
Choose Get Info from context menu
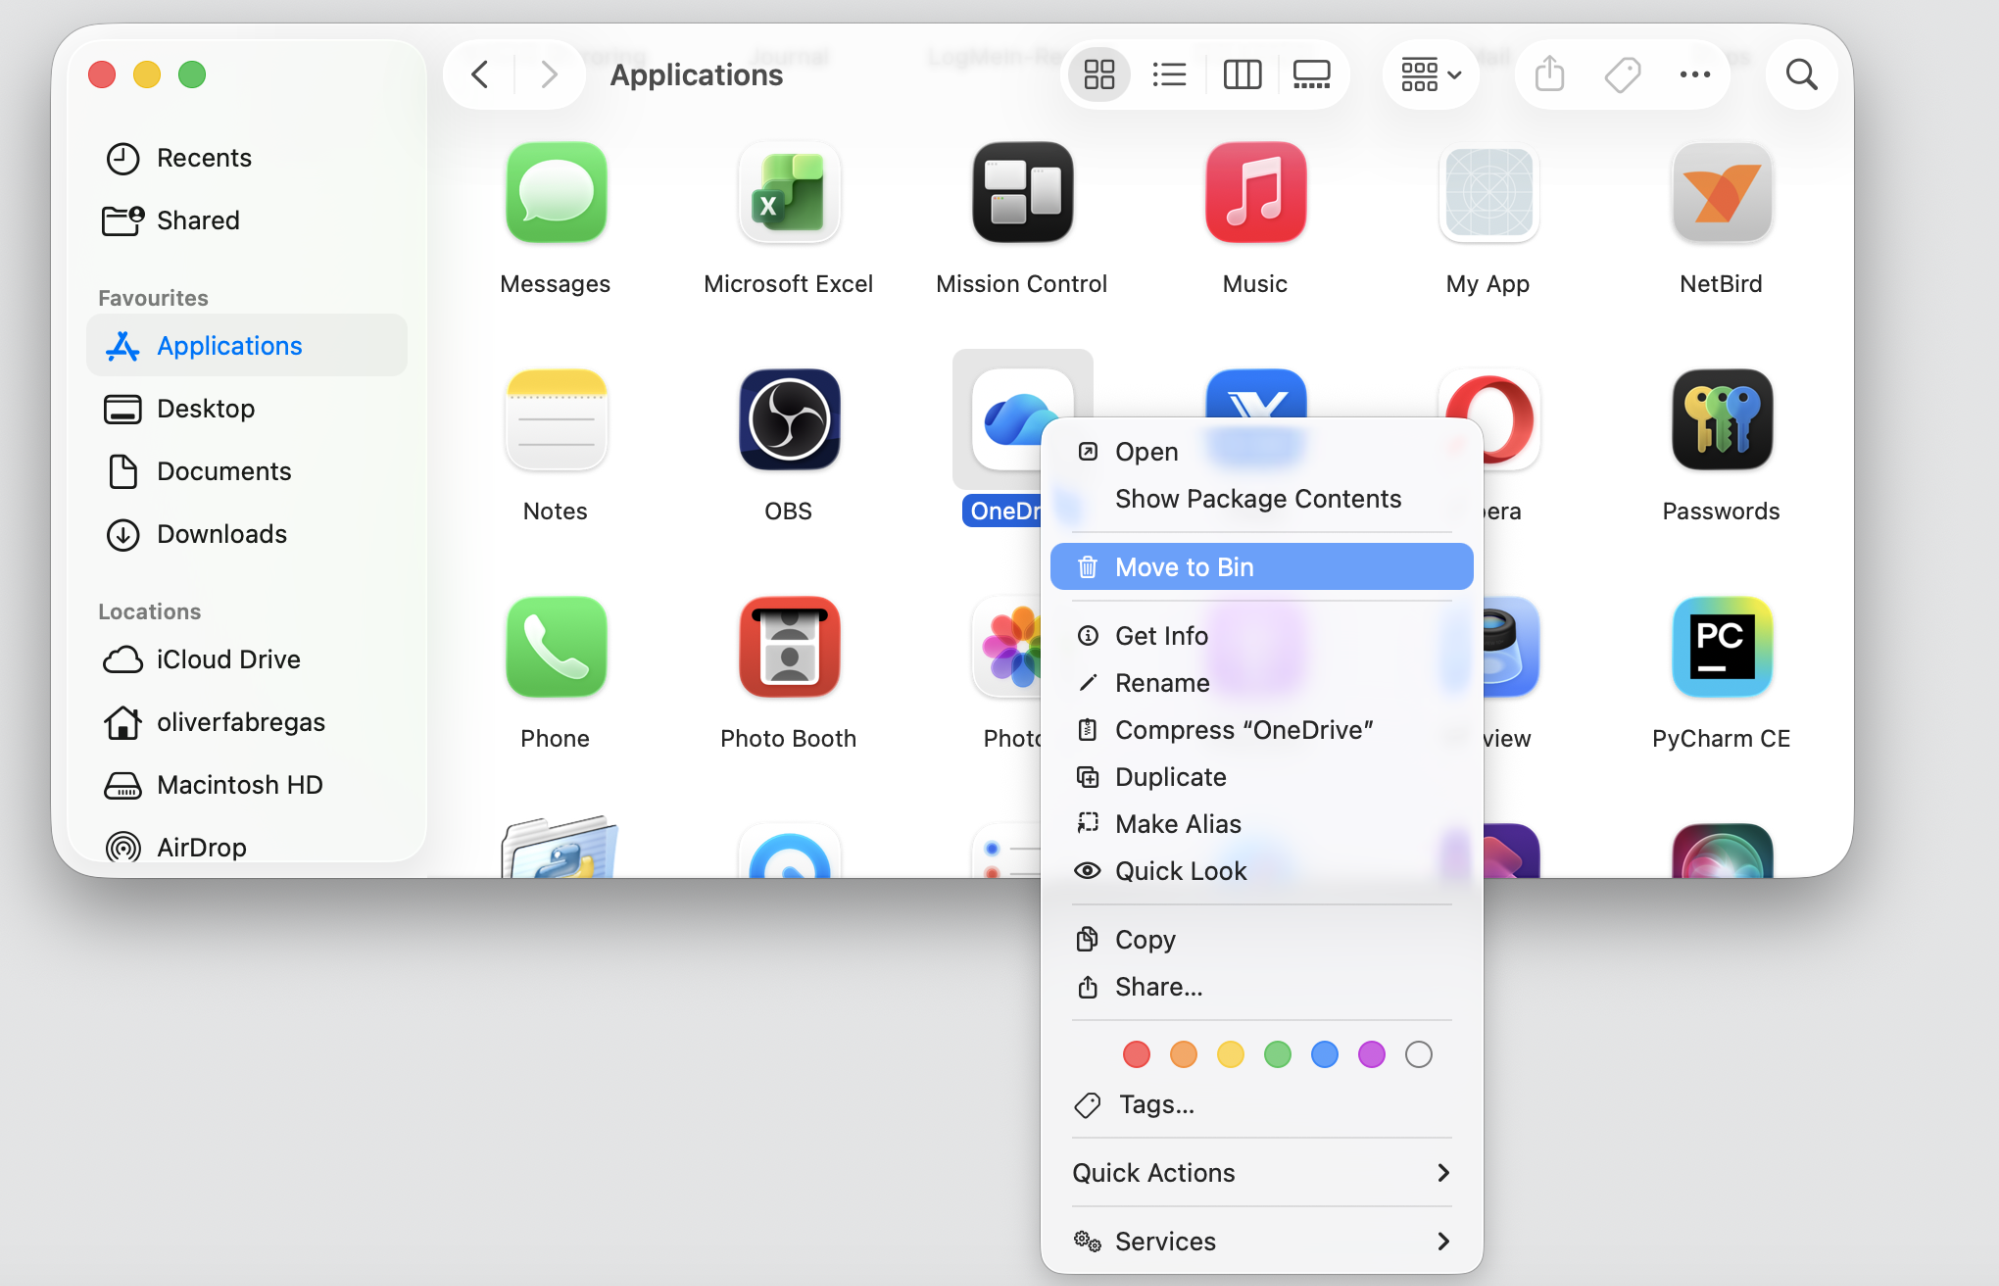(x=1261, y=636)
